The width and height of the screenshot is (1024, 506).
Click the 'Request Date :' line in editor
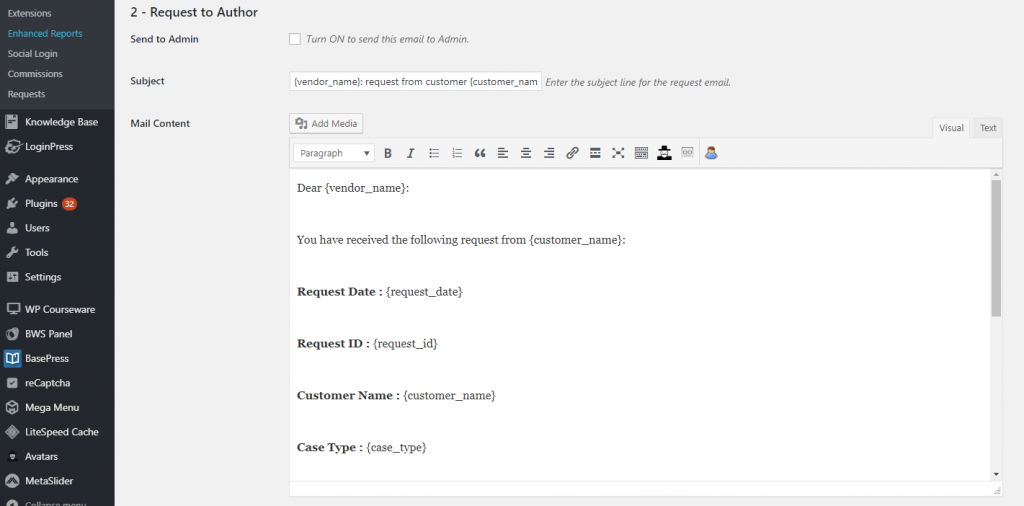[x=379, y=292]
